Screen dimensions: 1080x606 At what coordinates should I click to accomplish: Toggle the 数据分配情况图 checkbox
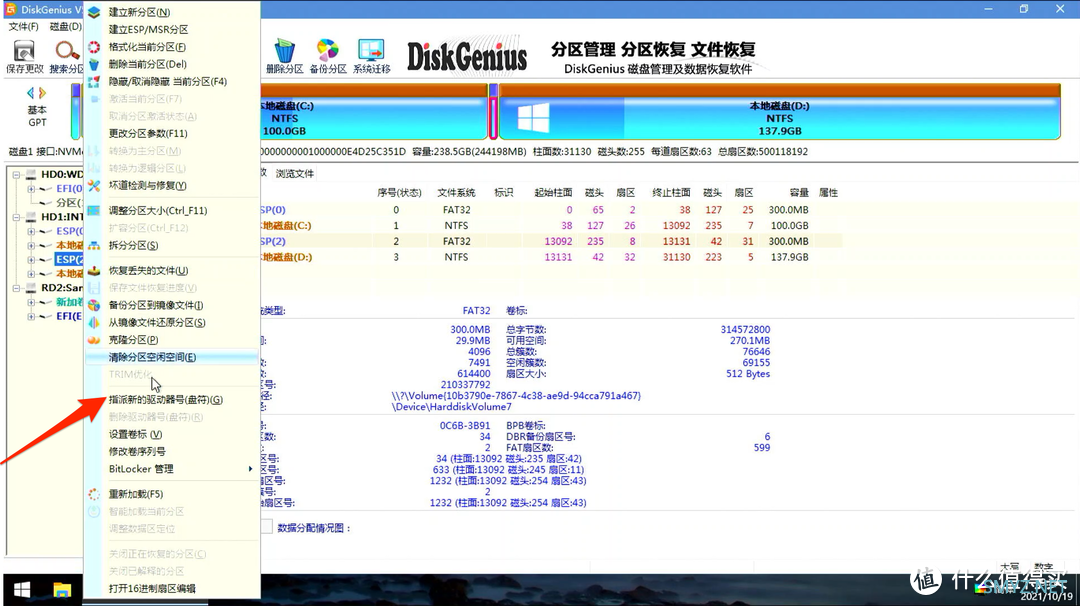click(267, 527)
